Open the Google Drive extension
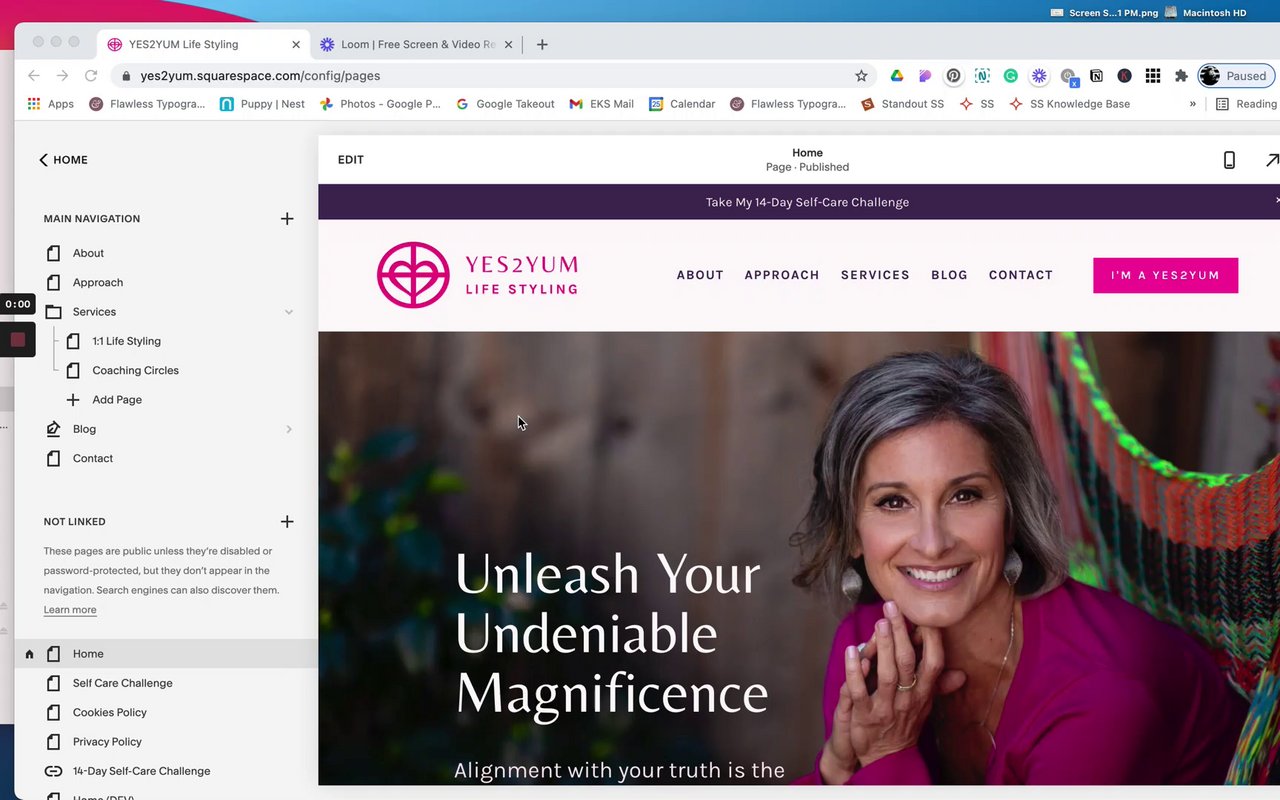The height and width of the screenshot is (800, 1280). (897, 76)
